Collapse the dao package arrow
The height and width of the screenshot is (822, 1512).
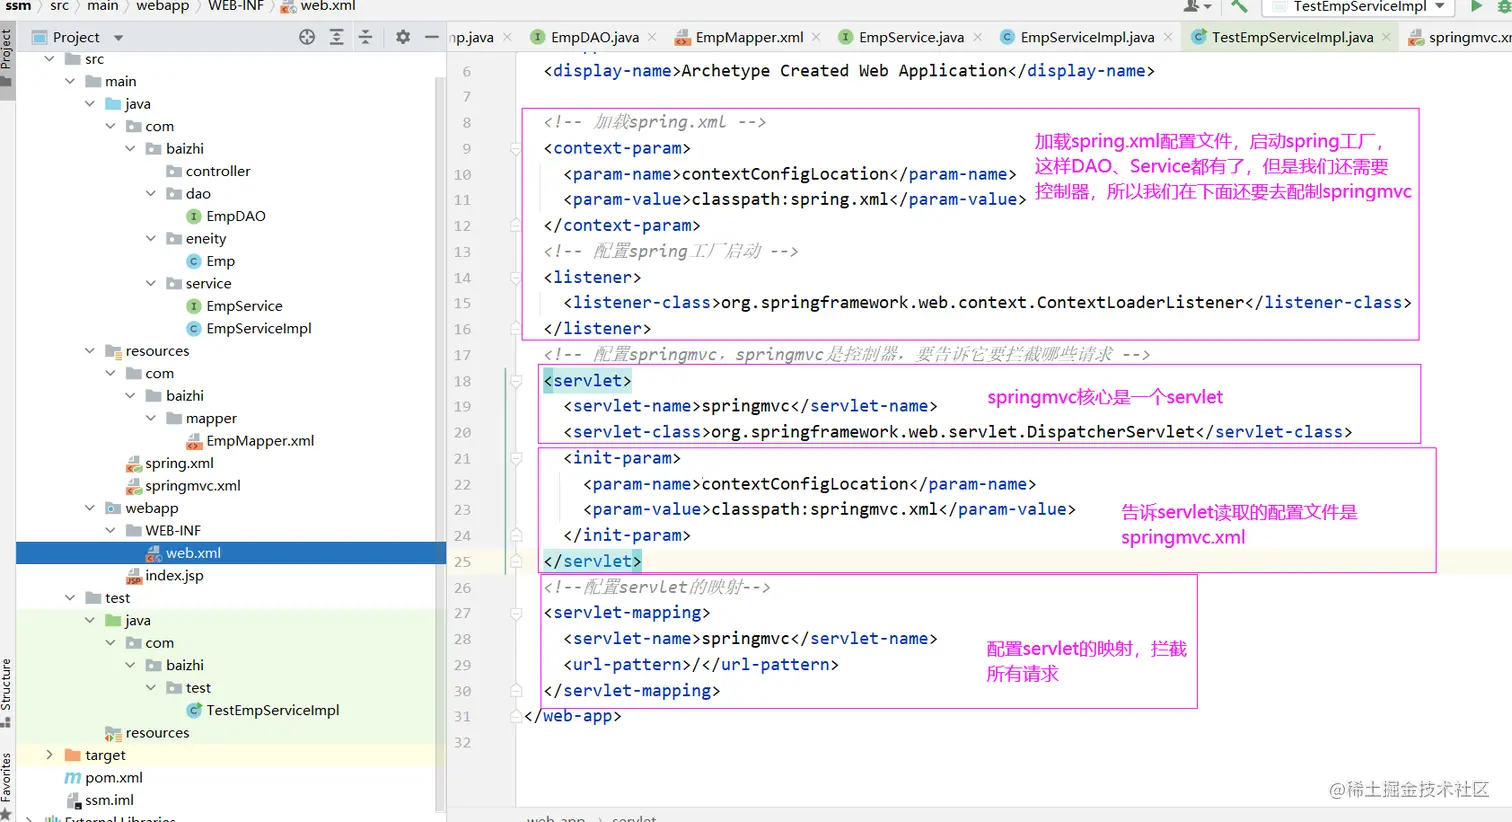pos(151,193)
